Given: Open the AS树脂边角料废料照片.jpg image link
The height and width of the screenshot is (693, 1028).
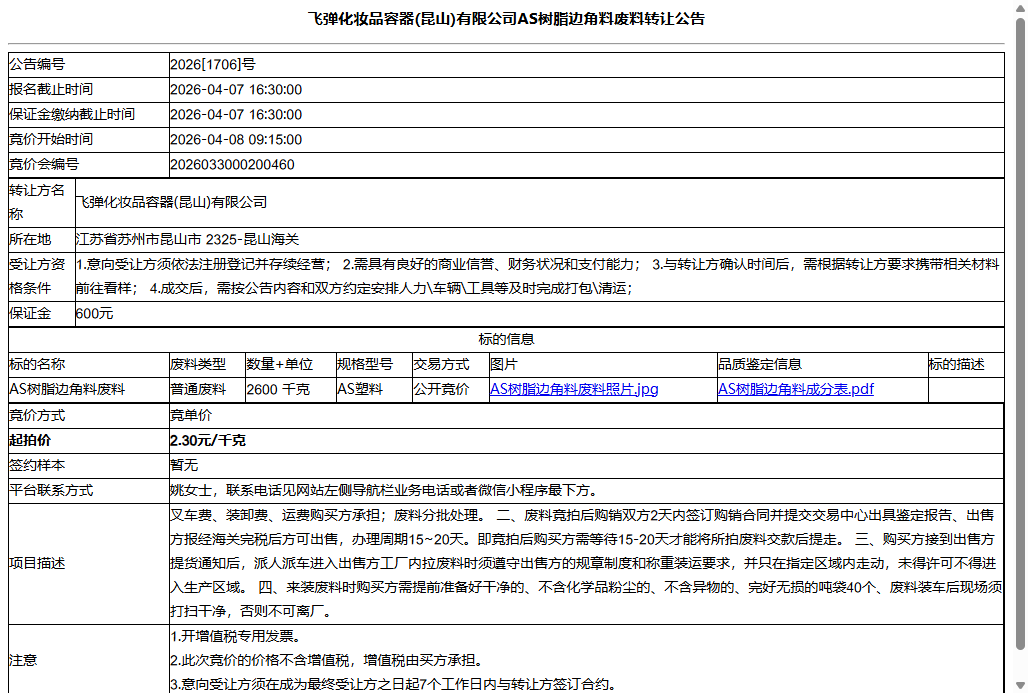Looking at the screenshot, I should pos(574,389).
